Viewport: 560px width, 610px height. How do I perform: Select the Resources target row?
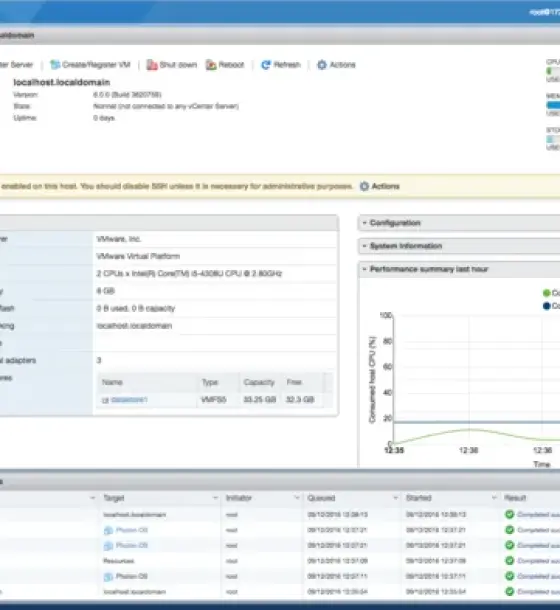pyautogui.click(x=119, y=561)
